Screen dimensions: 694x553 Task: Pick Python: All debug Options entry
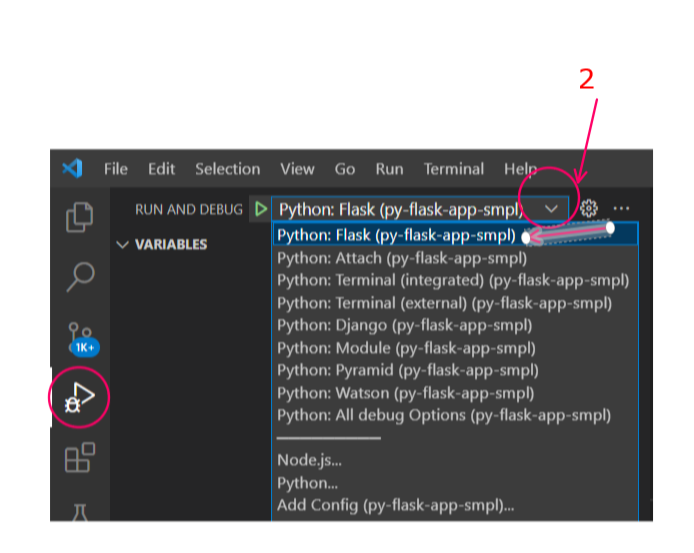[443, 415]
